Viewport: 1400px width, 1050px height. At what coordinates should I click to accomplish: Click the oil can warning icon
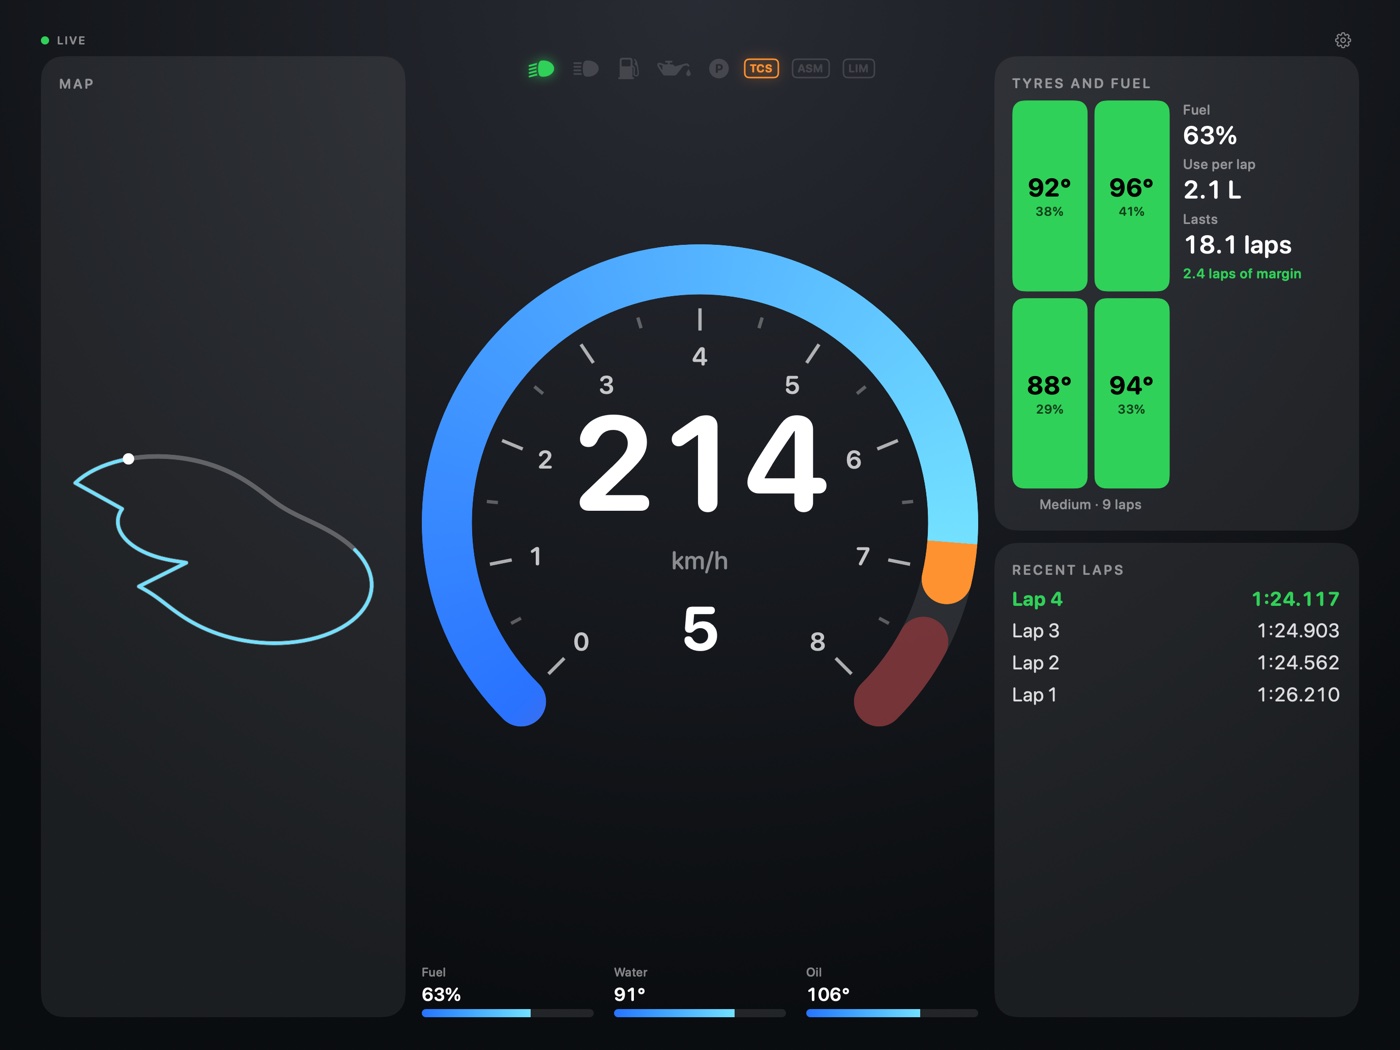coord(674,69)
